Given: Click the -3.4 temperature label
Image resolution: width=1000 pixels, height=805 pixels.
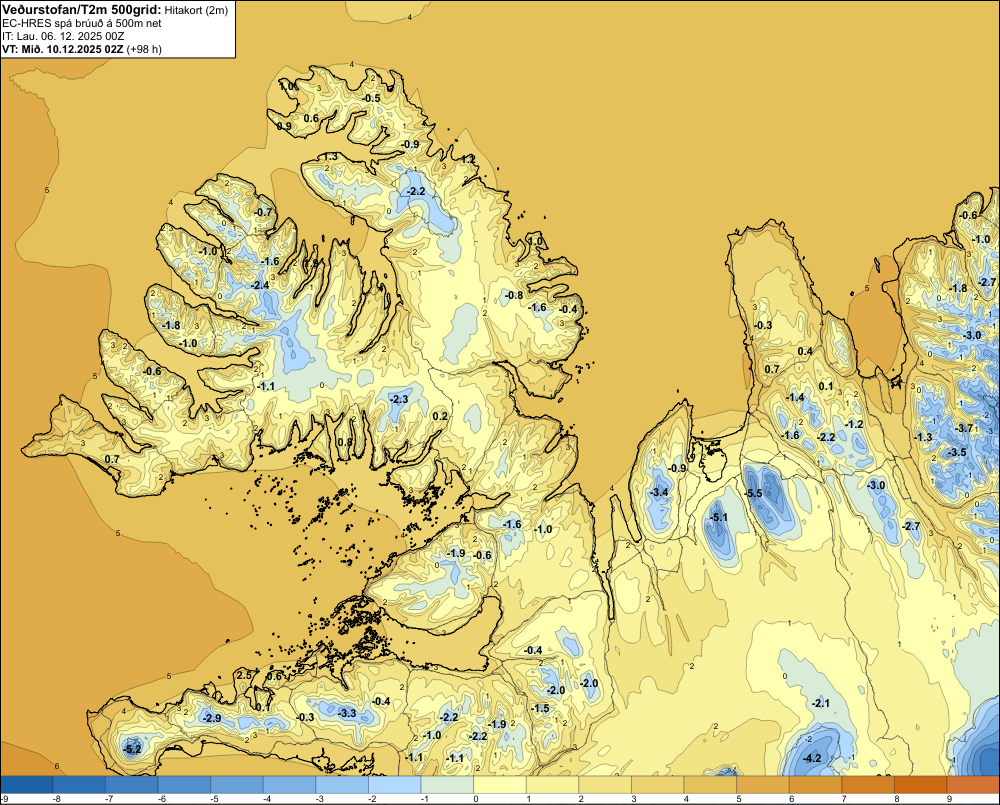Looking at the screenshot, I should 659,492.
